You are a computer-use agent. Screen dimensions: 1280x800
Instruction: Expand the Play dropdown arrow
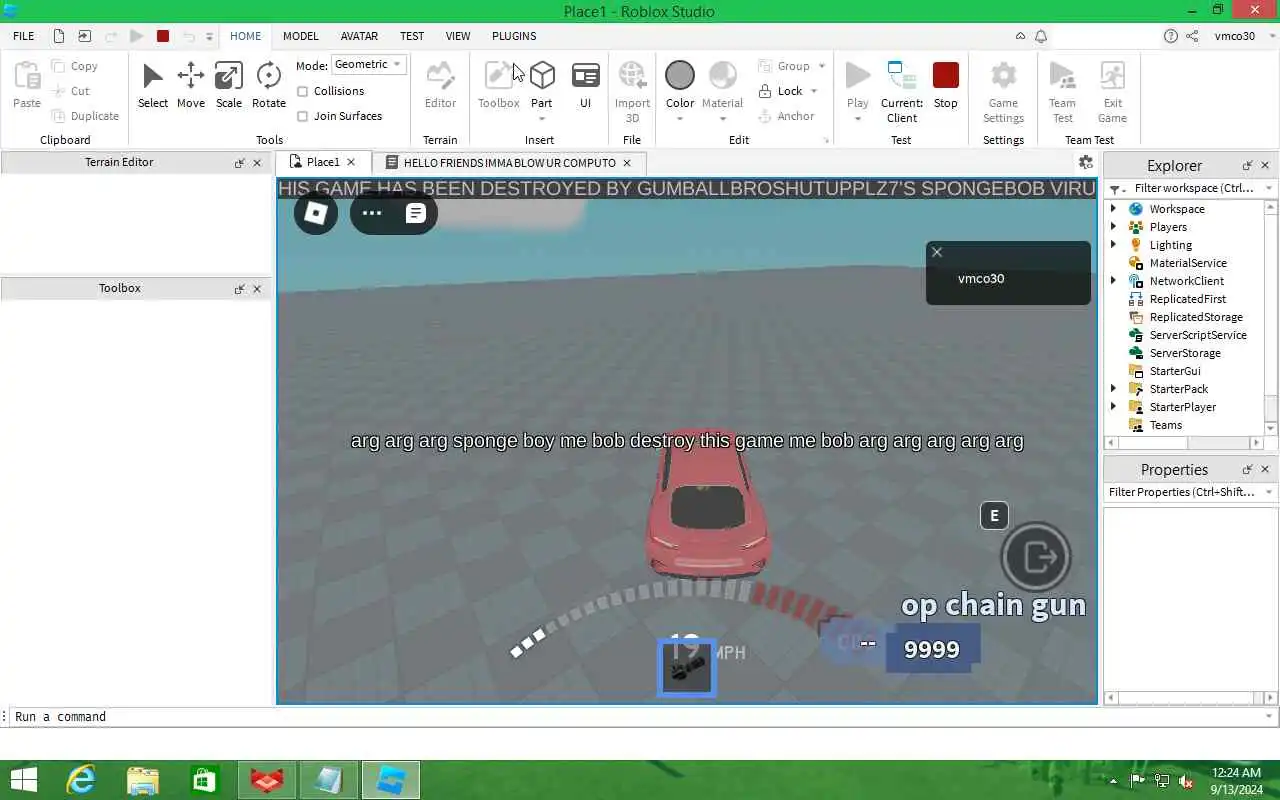coord(858,119)
